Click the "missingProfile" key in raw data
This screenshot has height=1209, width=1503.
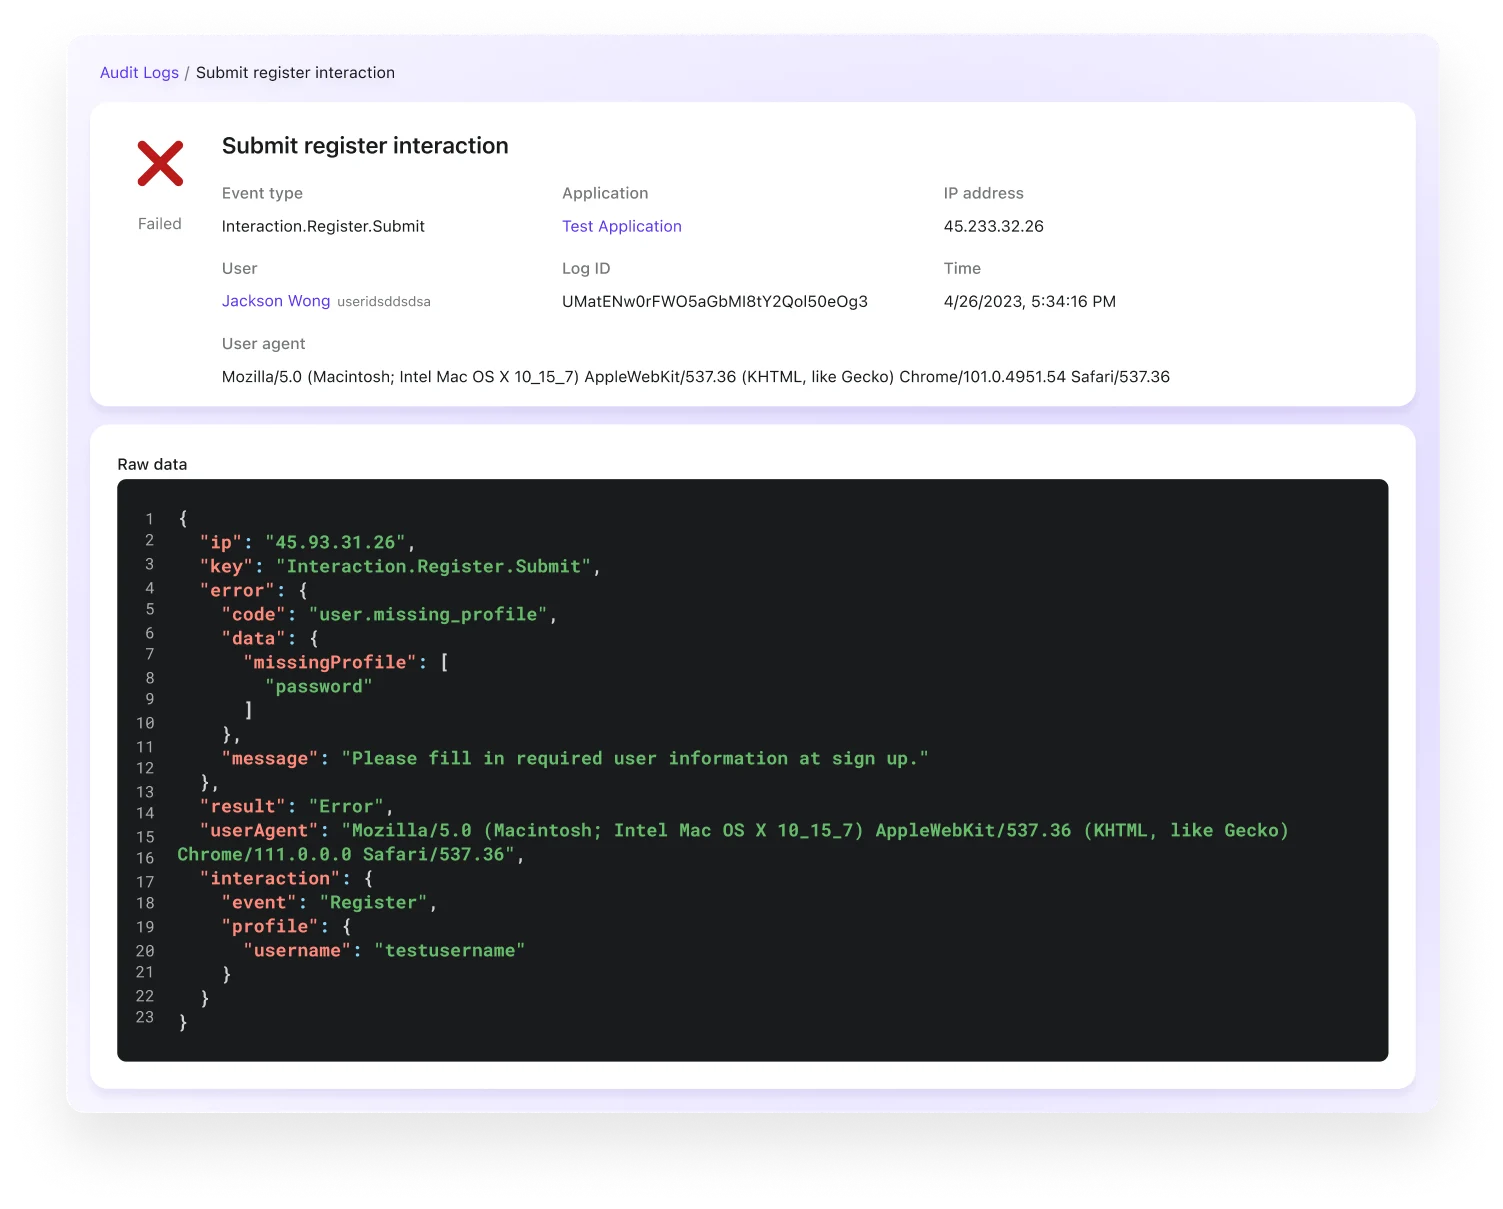330,663
